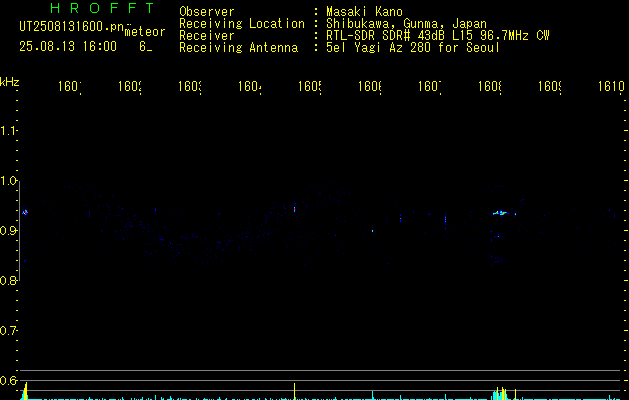Select the filename UT2508131600.pn
Image resolution: width=629 pixels, height=400 pixels.
pyautogui.click(x=72, y=27)
